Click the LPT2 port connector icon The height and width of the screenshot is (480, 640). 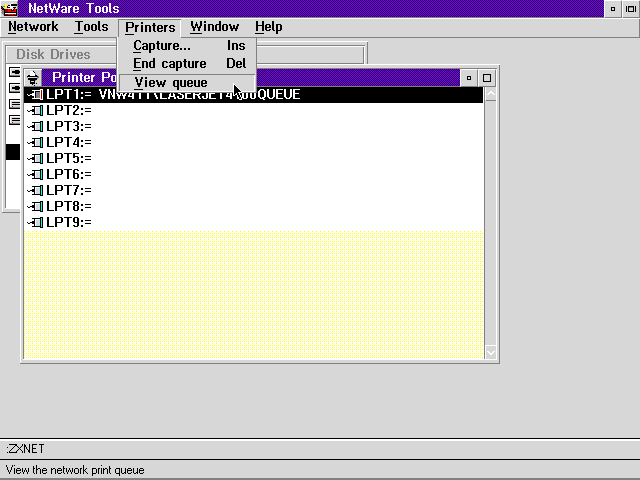pyautogui.click(x=35, y=111)
